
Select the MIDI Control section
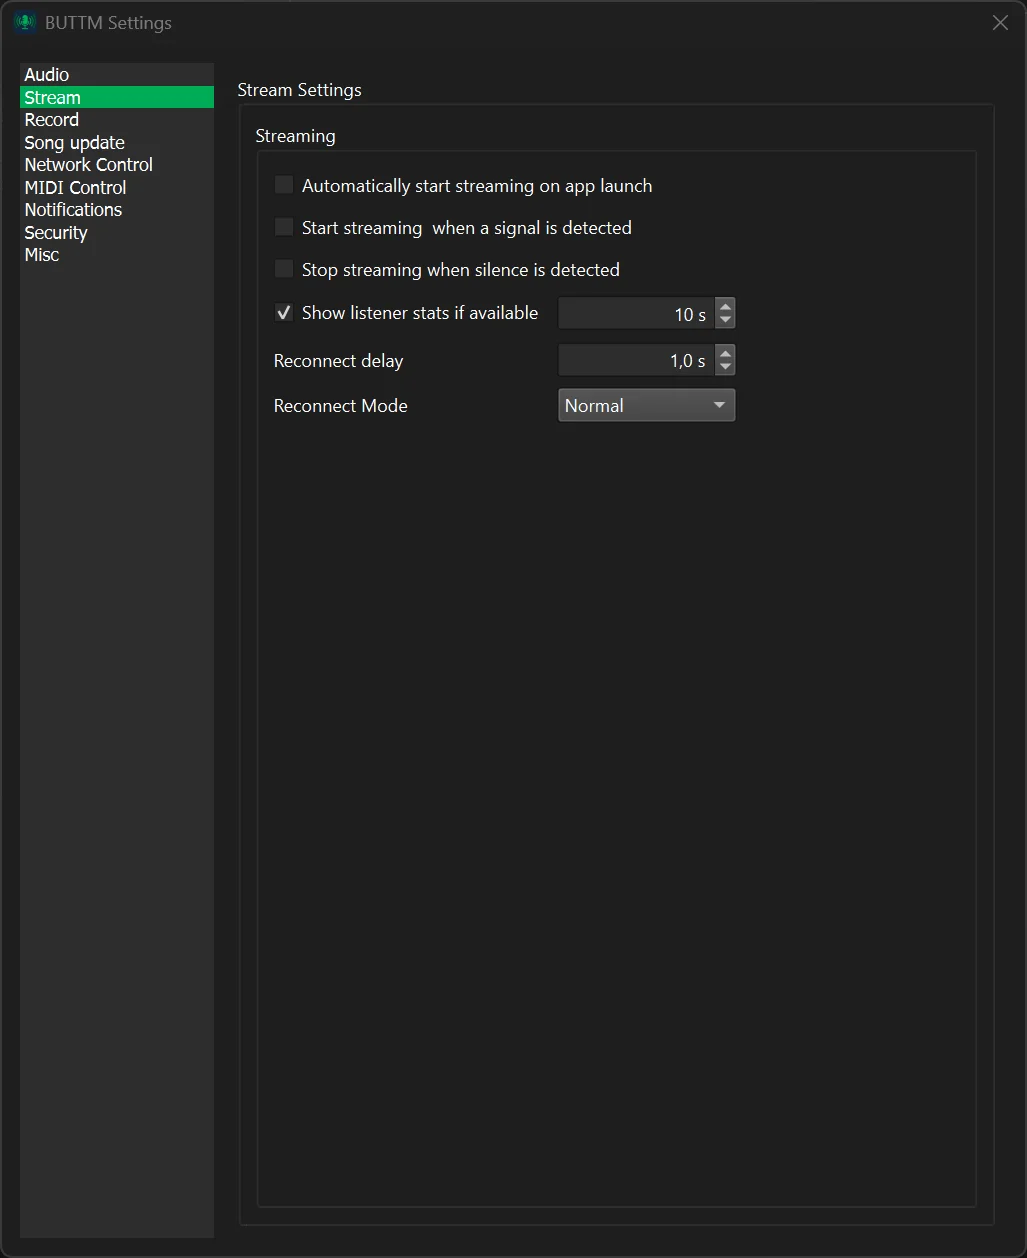click(75, 187)
